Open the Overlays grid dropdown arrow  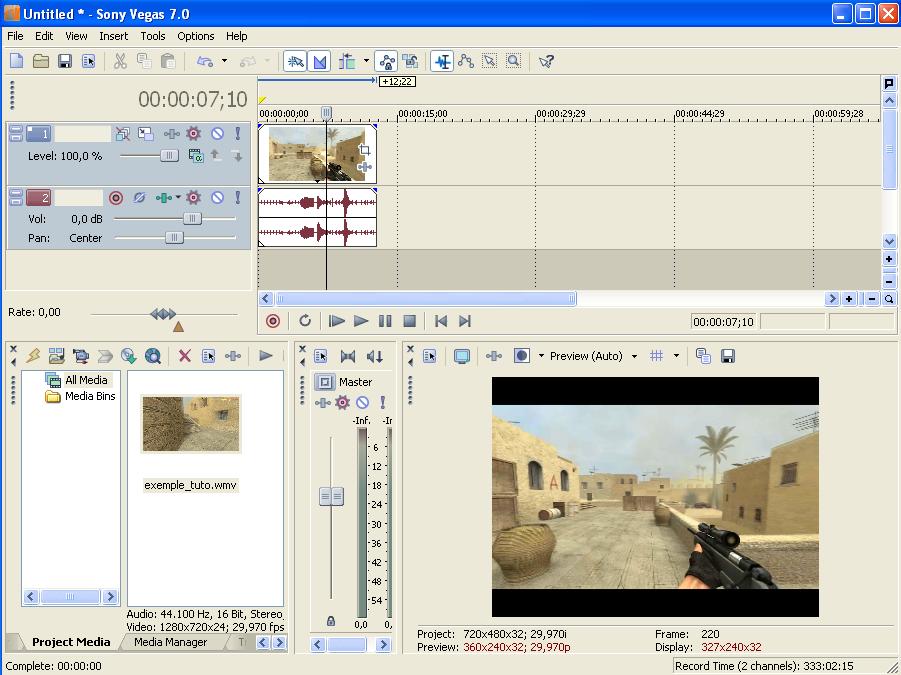coord(676,356)
